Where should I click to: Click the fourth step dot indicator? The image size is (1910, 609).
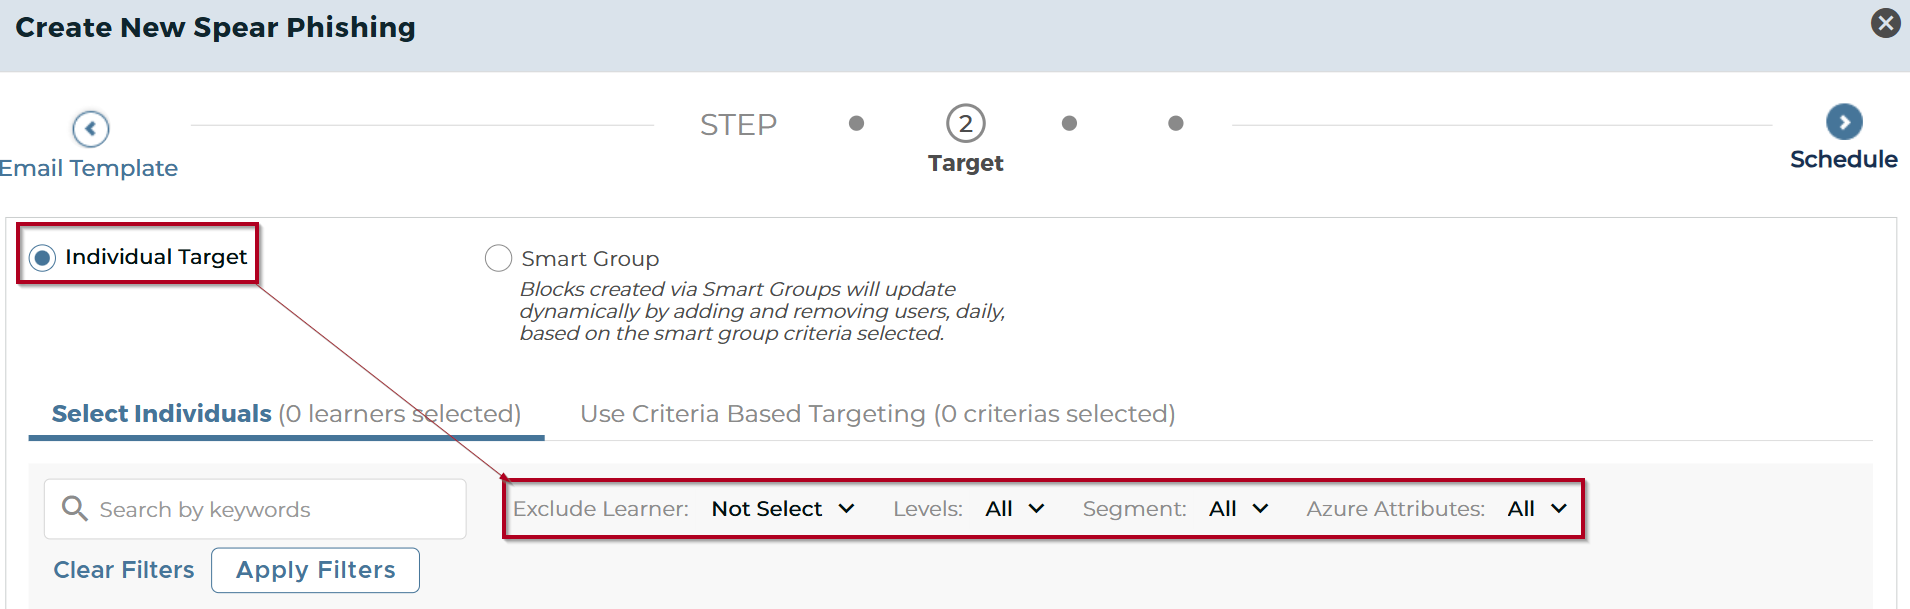tap(1176, 123)
